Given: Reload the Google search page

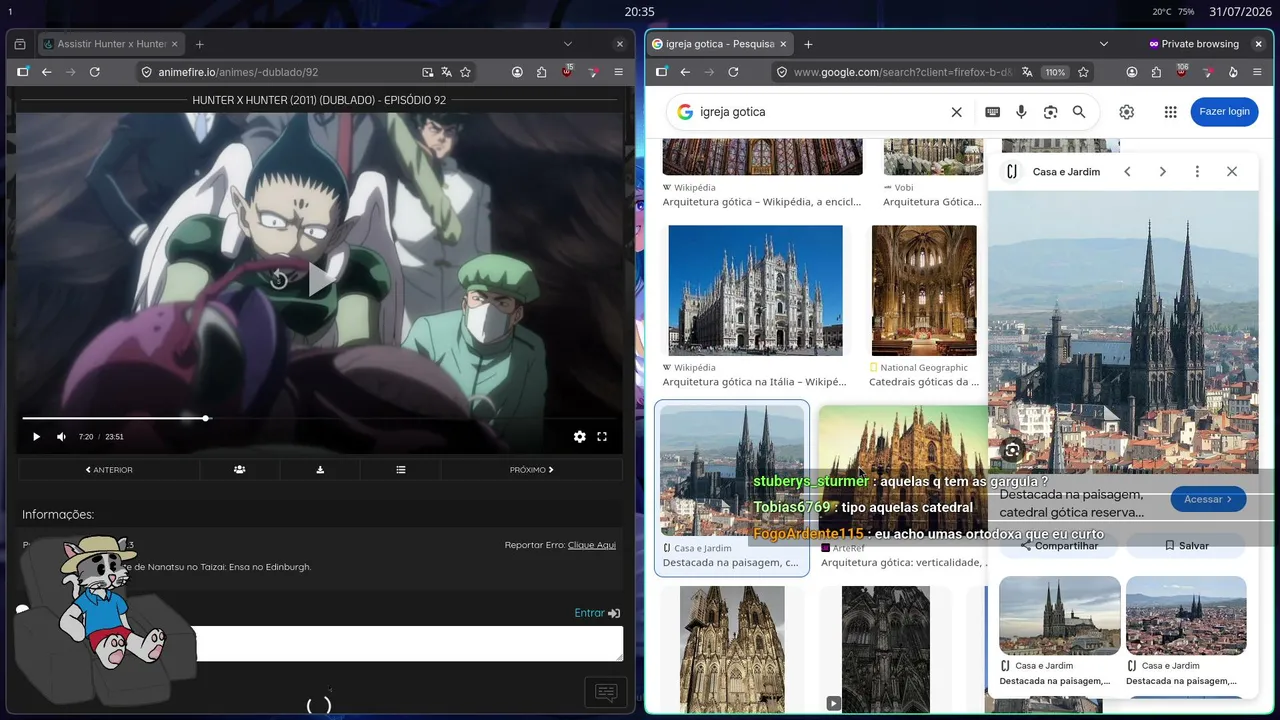Looking at the screenshot, I should (x=733, y=72).
